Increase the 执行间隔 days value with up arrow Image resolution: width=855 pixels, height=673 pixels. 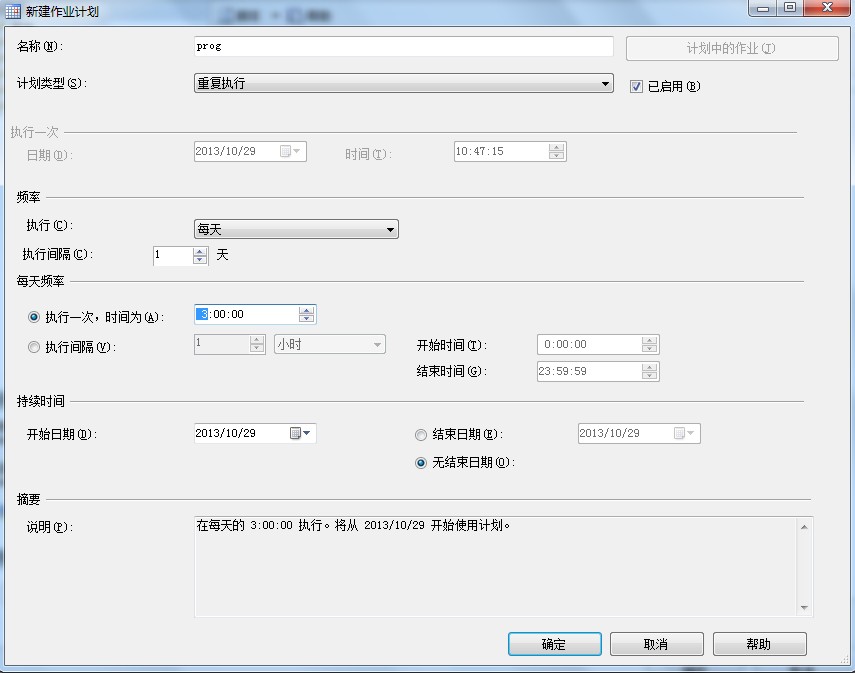(200, 251)
